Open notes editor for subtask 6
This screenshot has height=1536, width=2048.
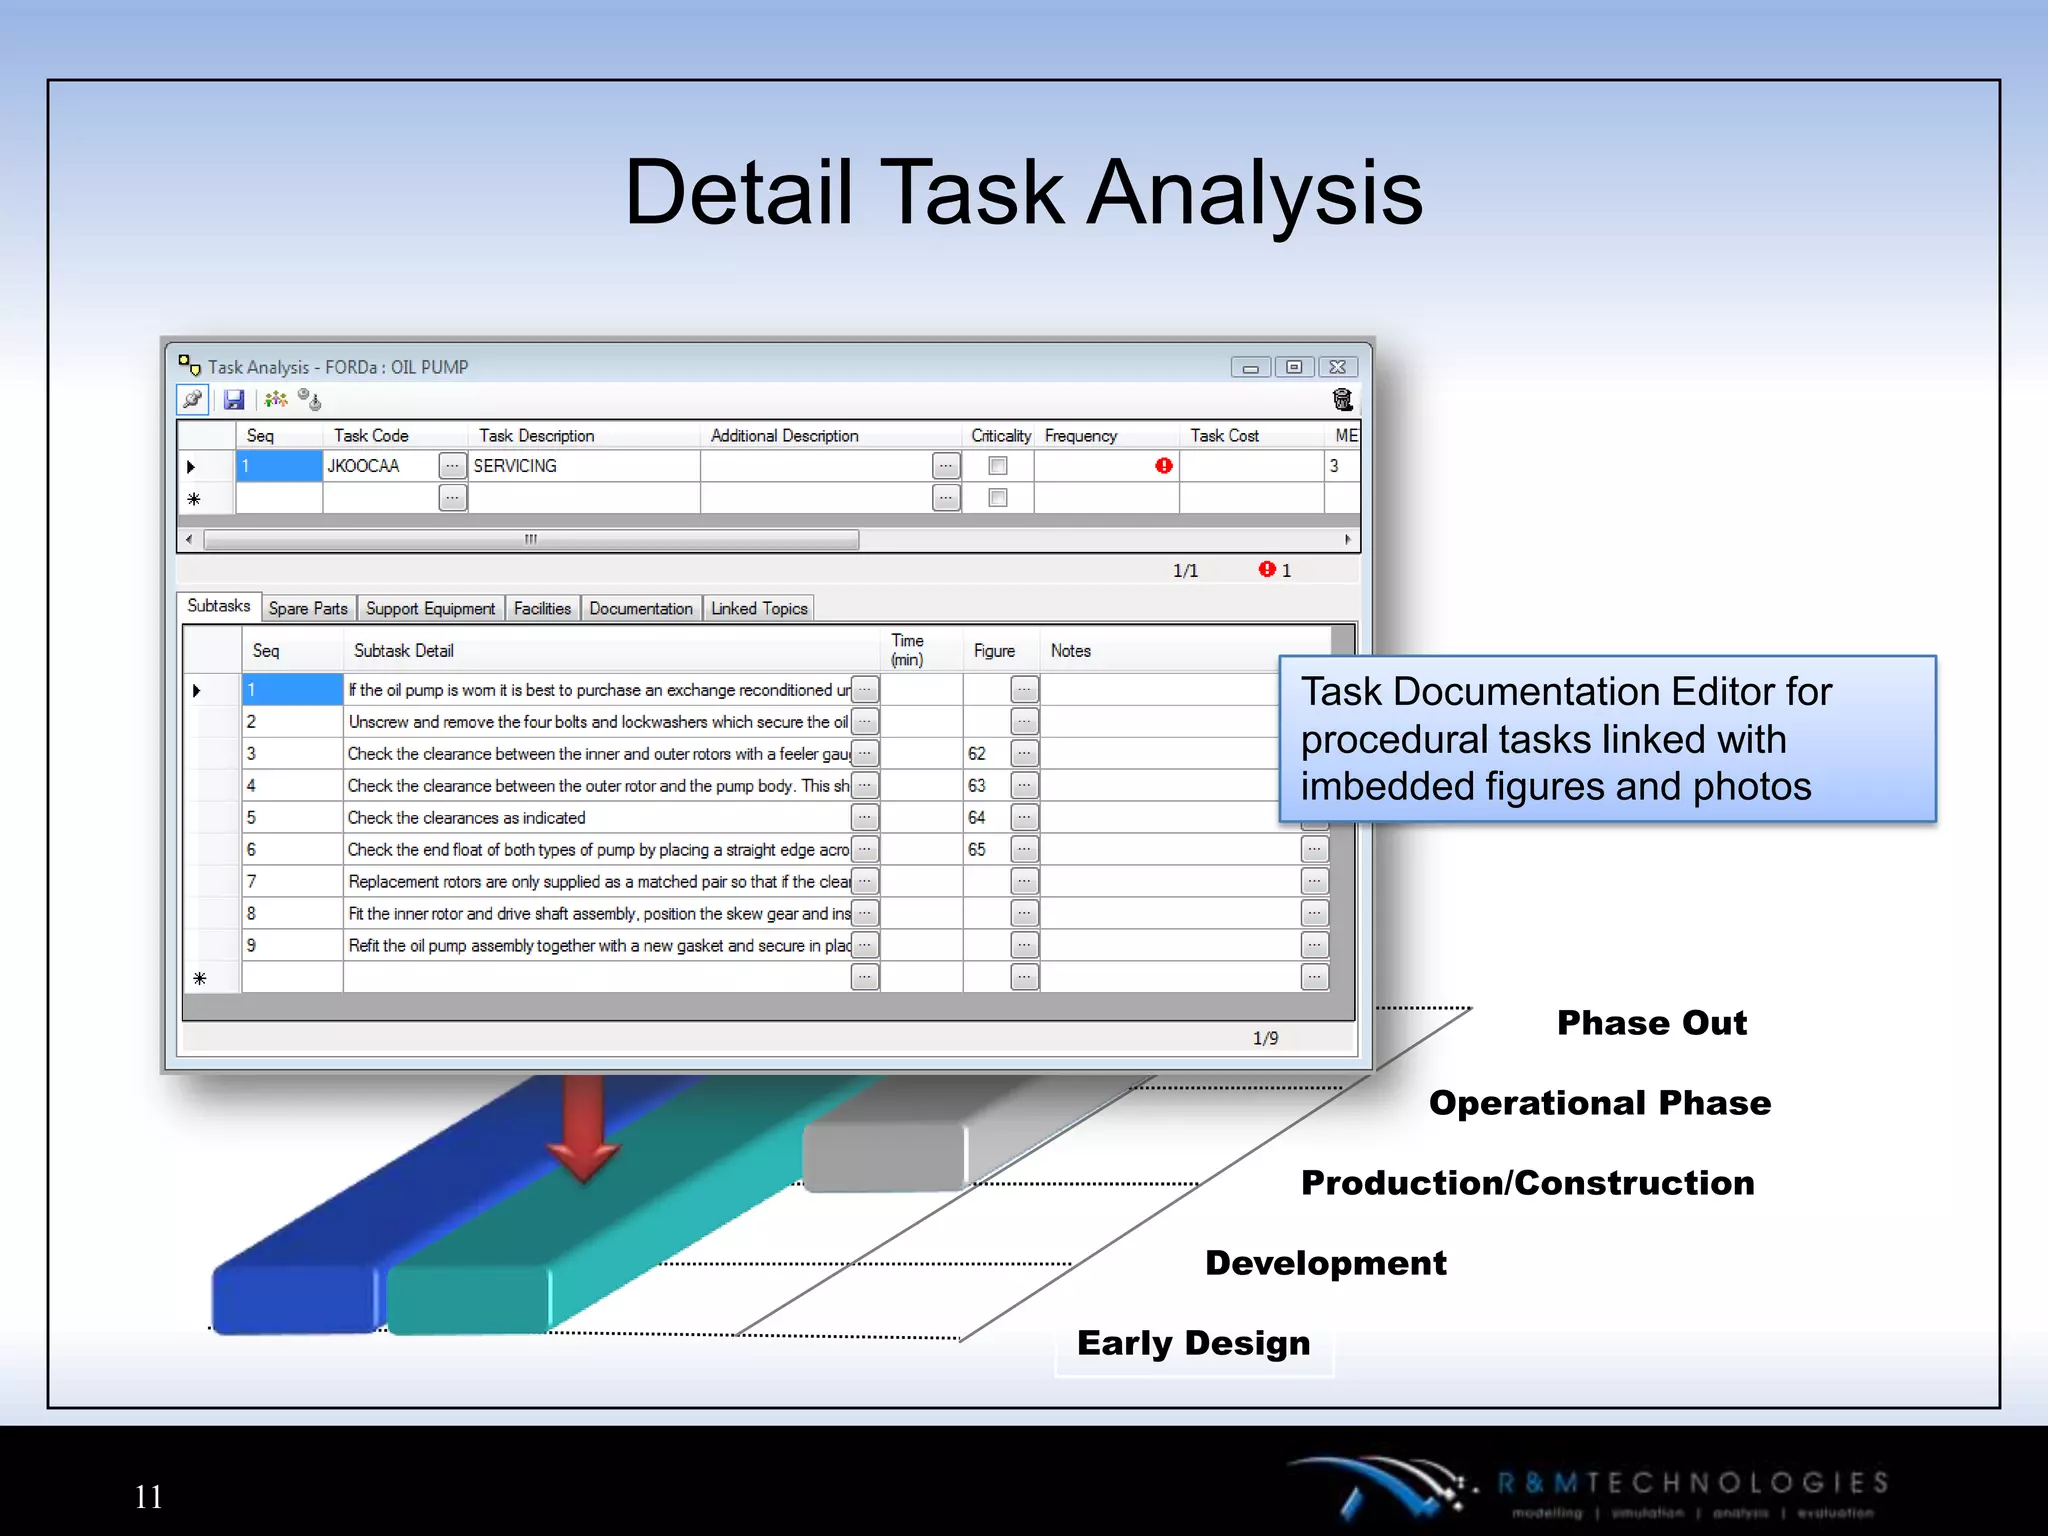pos(1315,850)
